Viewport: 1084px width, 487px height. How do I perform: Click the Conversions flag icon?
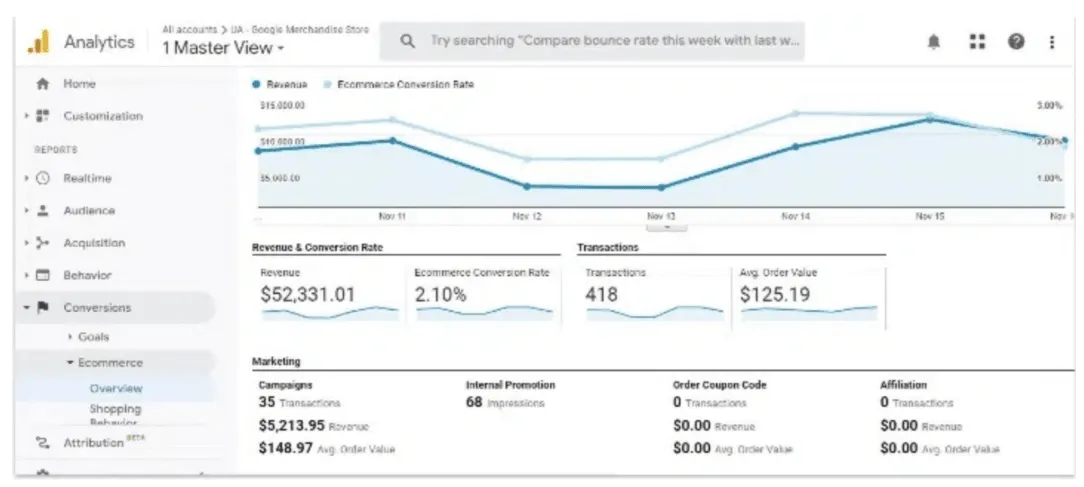(x=43, y=307)
